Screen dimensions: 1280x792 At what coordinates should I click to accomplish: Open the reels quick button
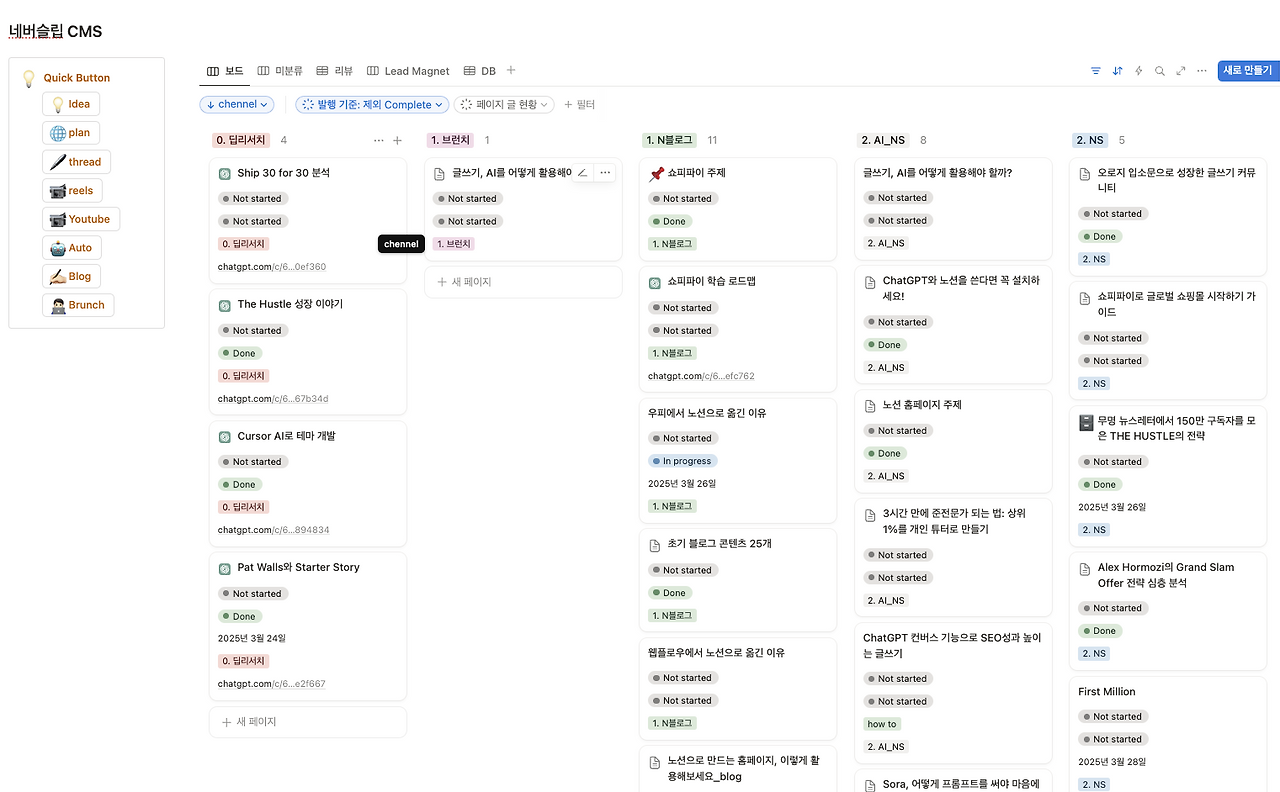tap(71, 190)
